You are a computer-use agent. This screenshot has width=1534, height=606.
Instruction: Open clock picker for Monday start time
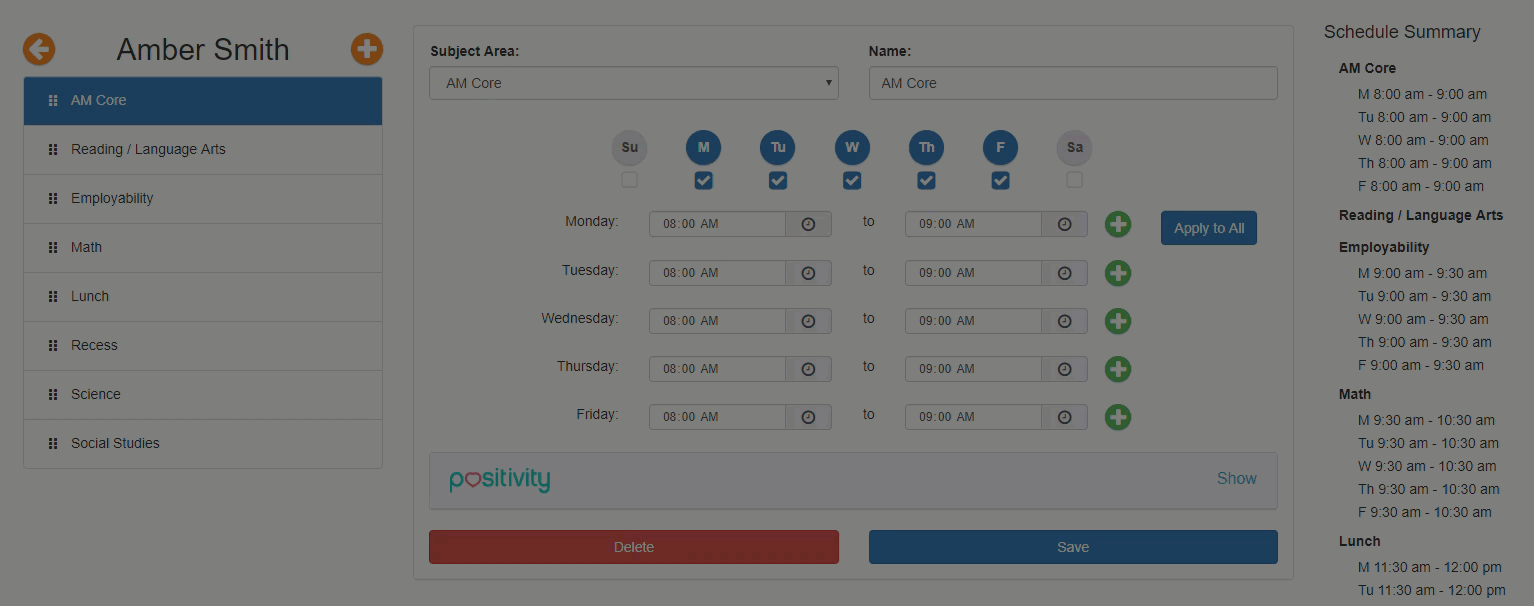[x=808, y=224]
